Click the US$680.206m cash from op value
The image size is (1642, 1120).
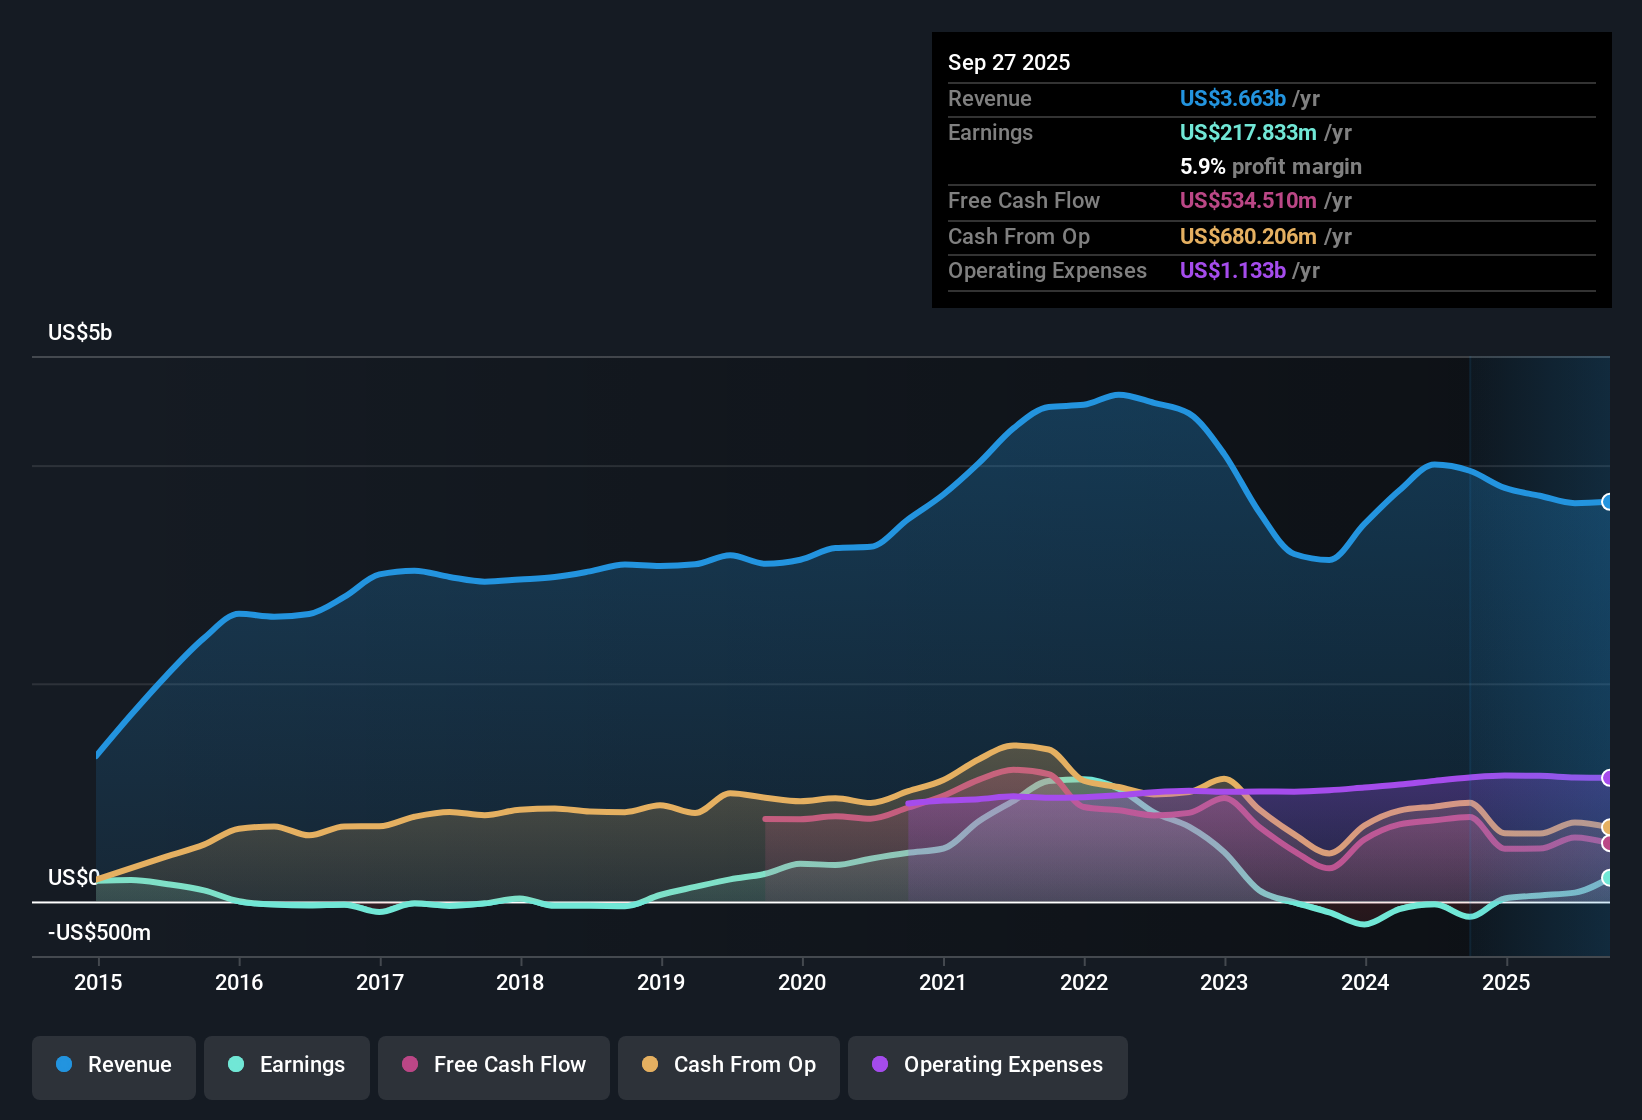point(1248,236)
